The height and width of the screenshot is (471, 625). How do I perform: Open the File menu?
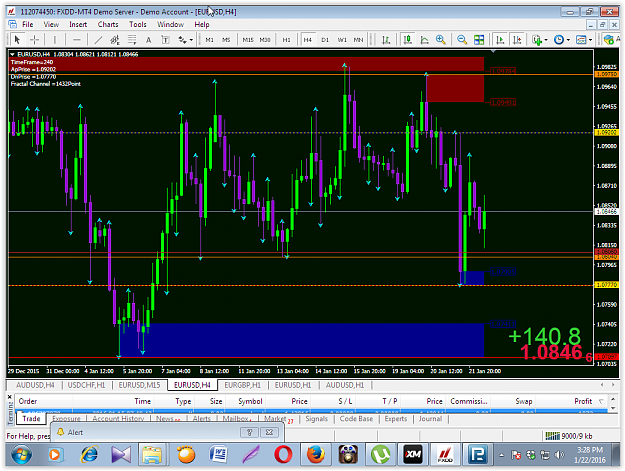coord(28,24)
